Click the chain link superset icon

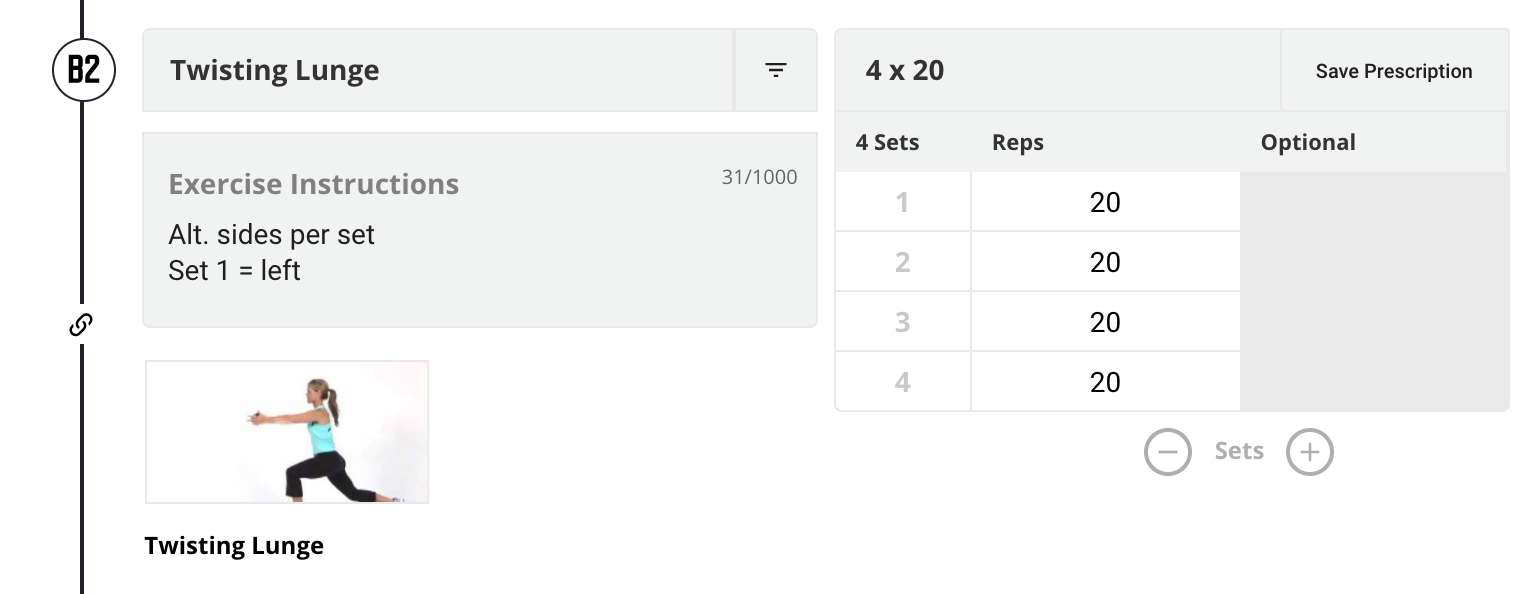click(x=82, y=324)
